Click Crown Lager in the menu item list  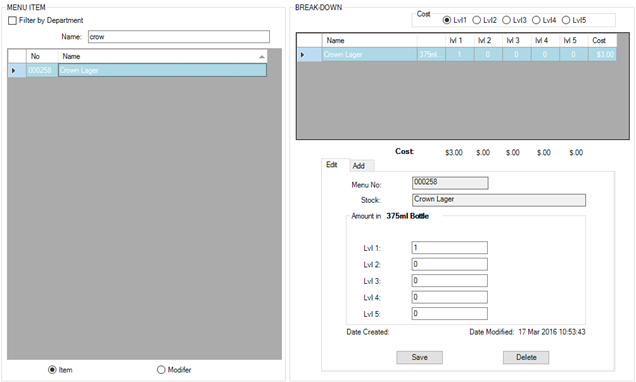[x=162, y=70]
